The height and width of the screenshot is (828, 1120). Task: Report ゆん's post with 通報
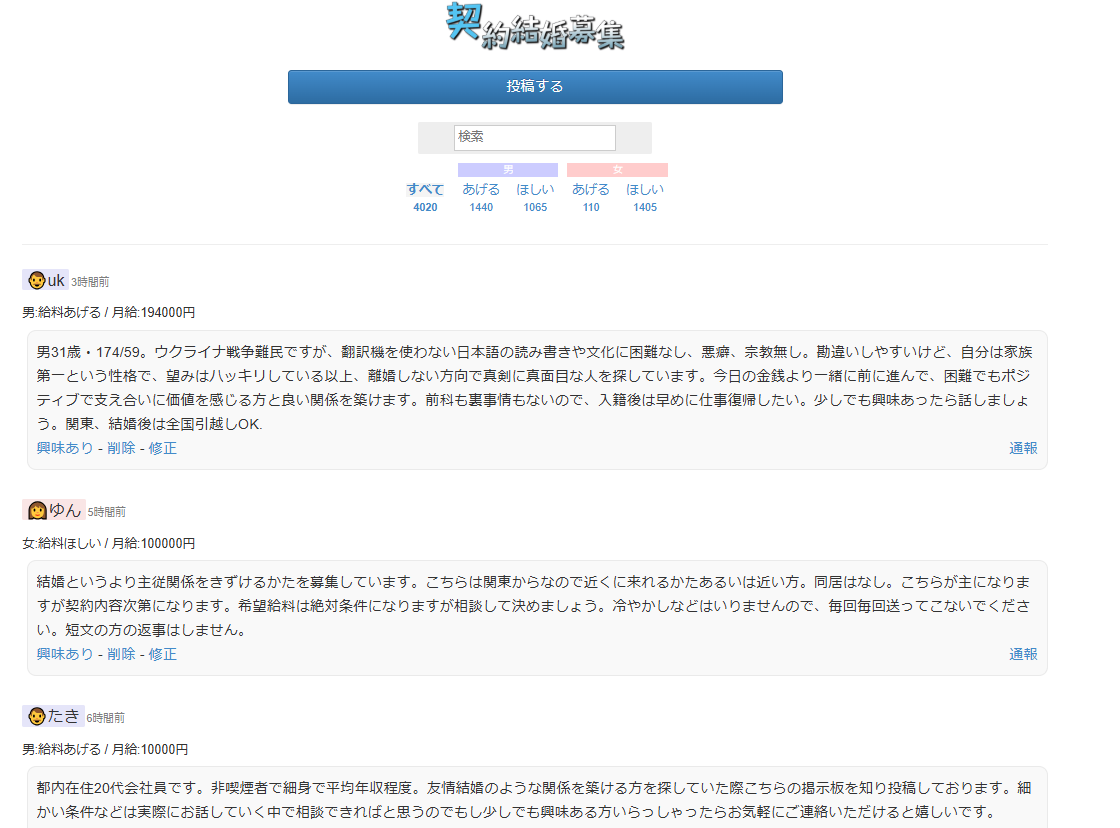pyautogui.click(x=1023, y=654)
